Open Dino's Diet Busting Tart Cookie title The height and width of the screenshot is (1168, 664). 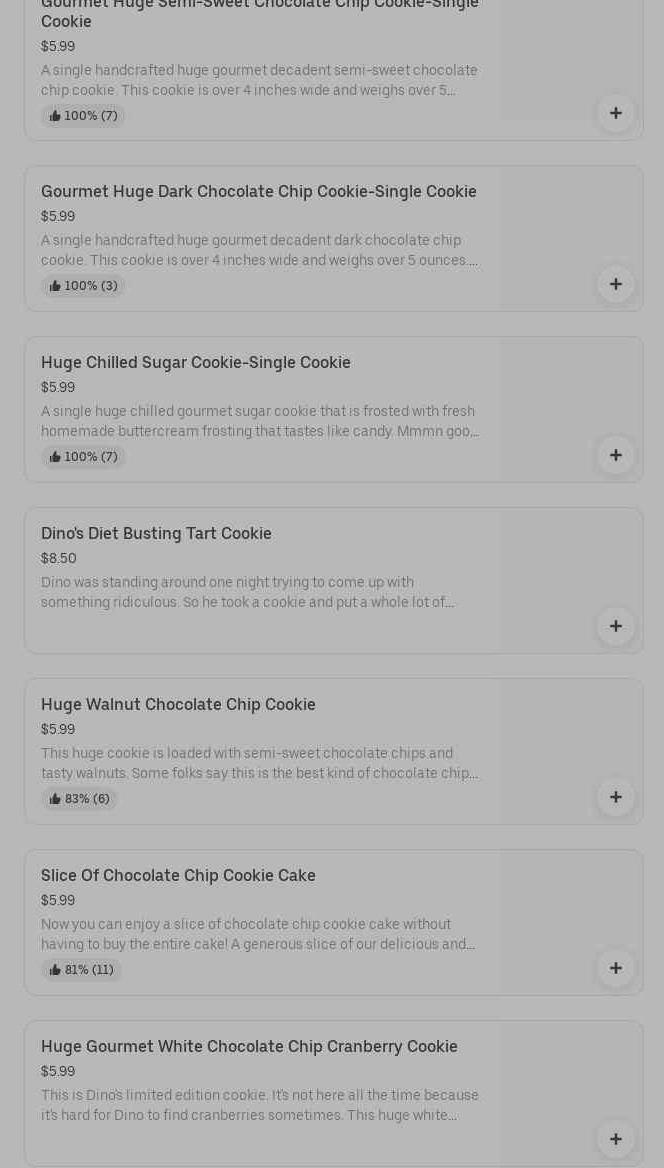tap(156, 533)
